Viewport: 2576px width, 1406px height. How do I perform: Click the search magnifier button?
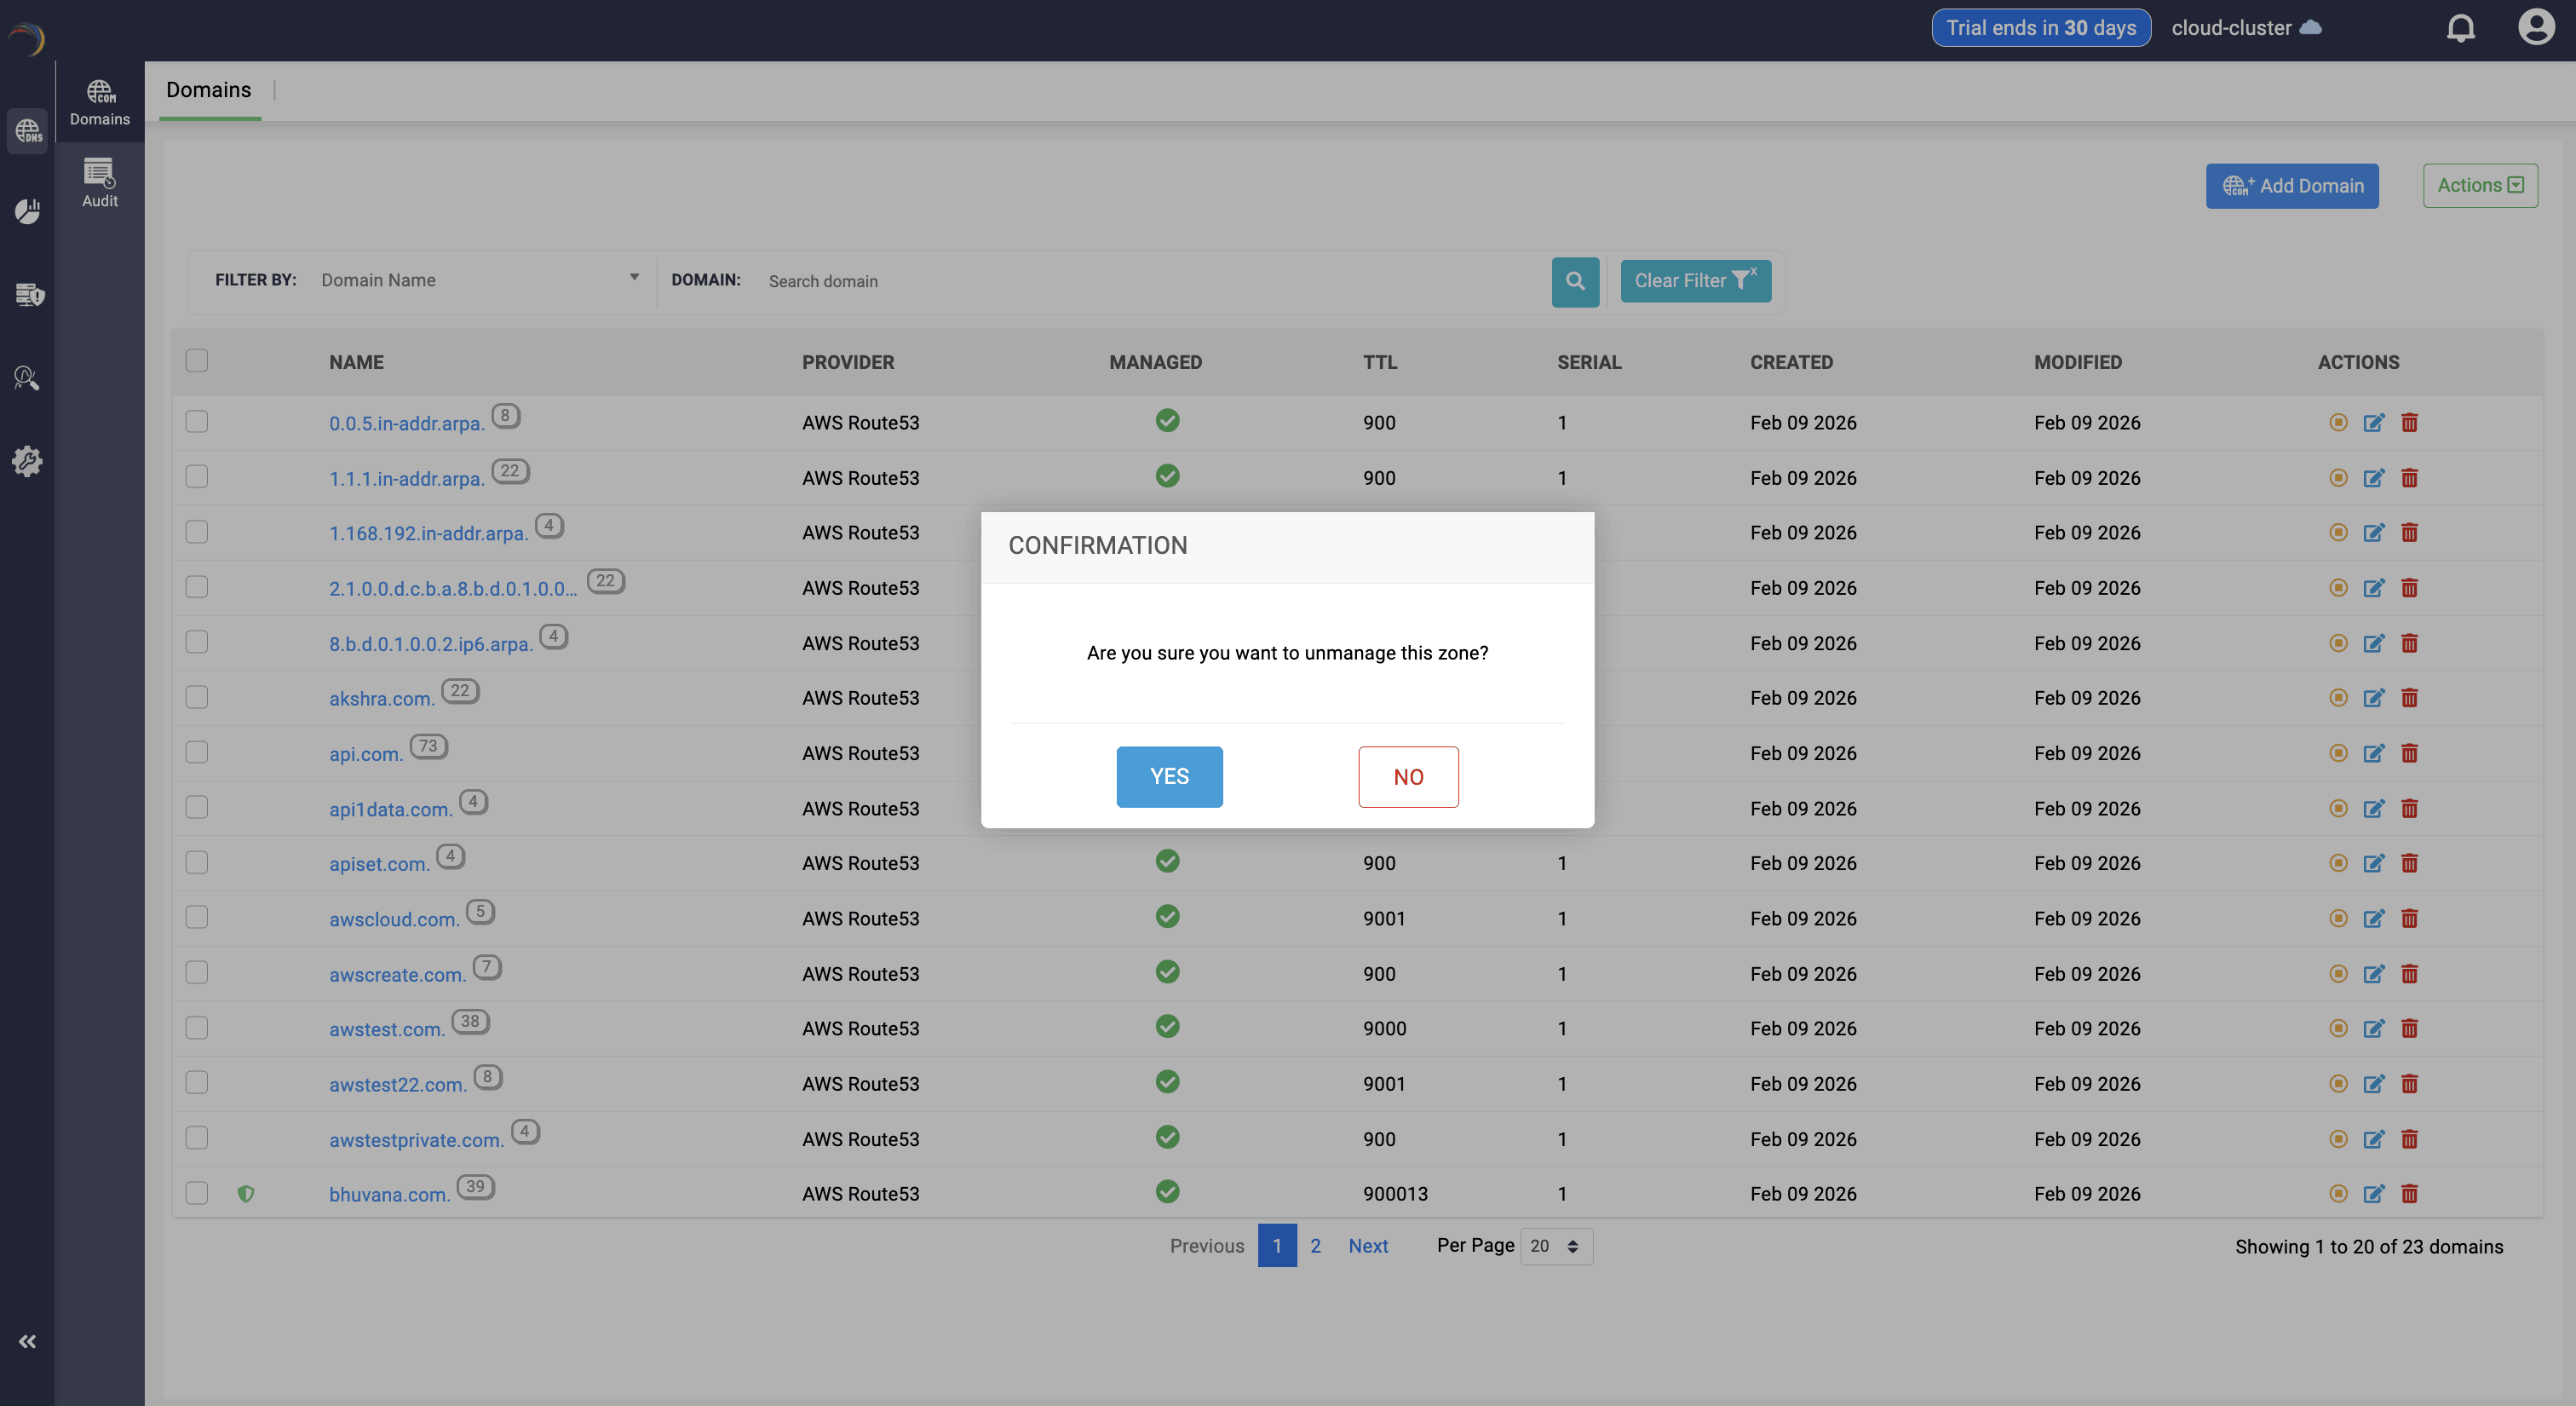click(x=1575, y=281)
